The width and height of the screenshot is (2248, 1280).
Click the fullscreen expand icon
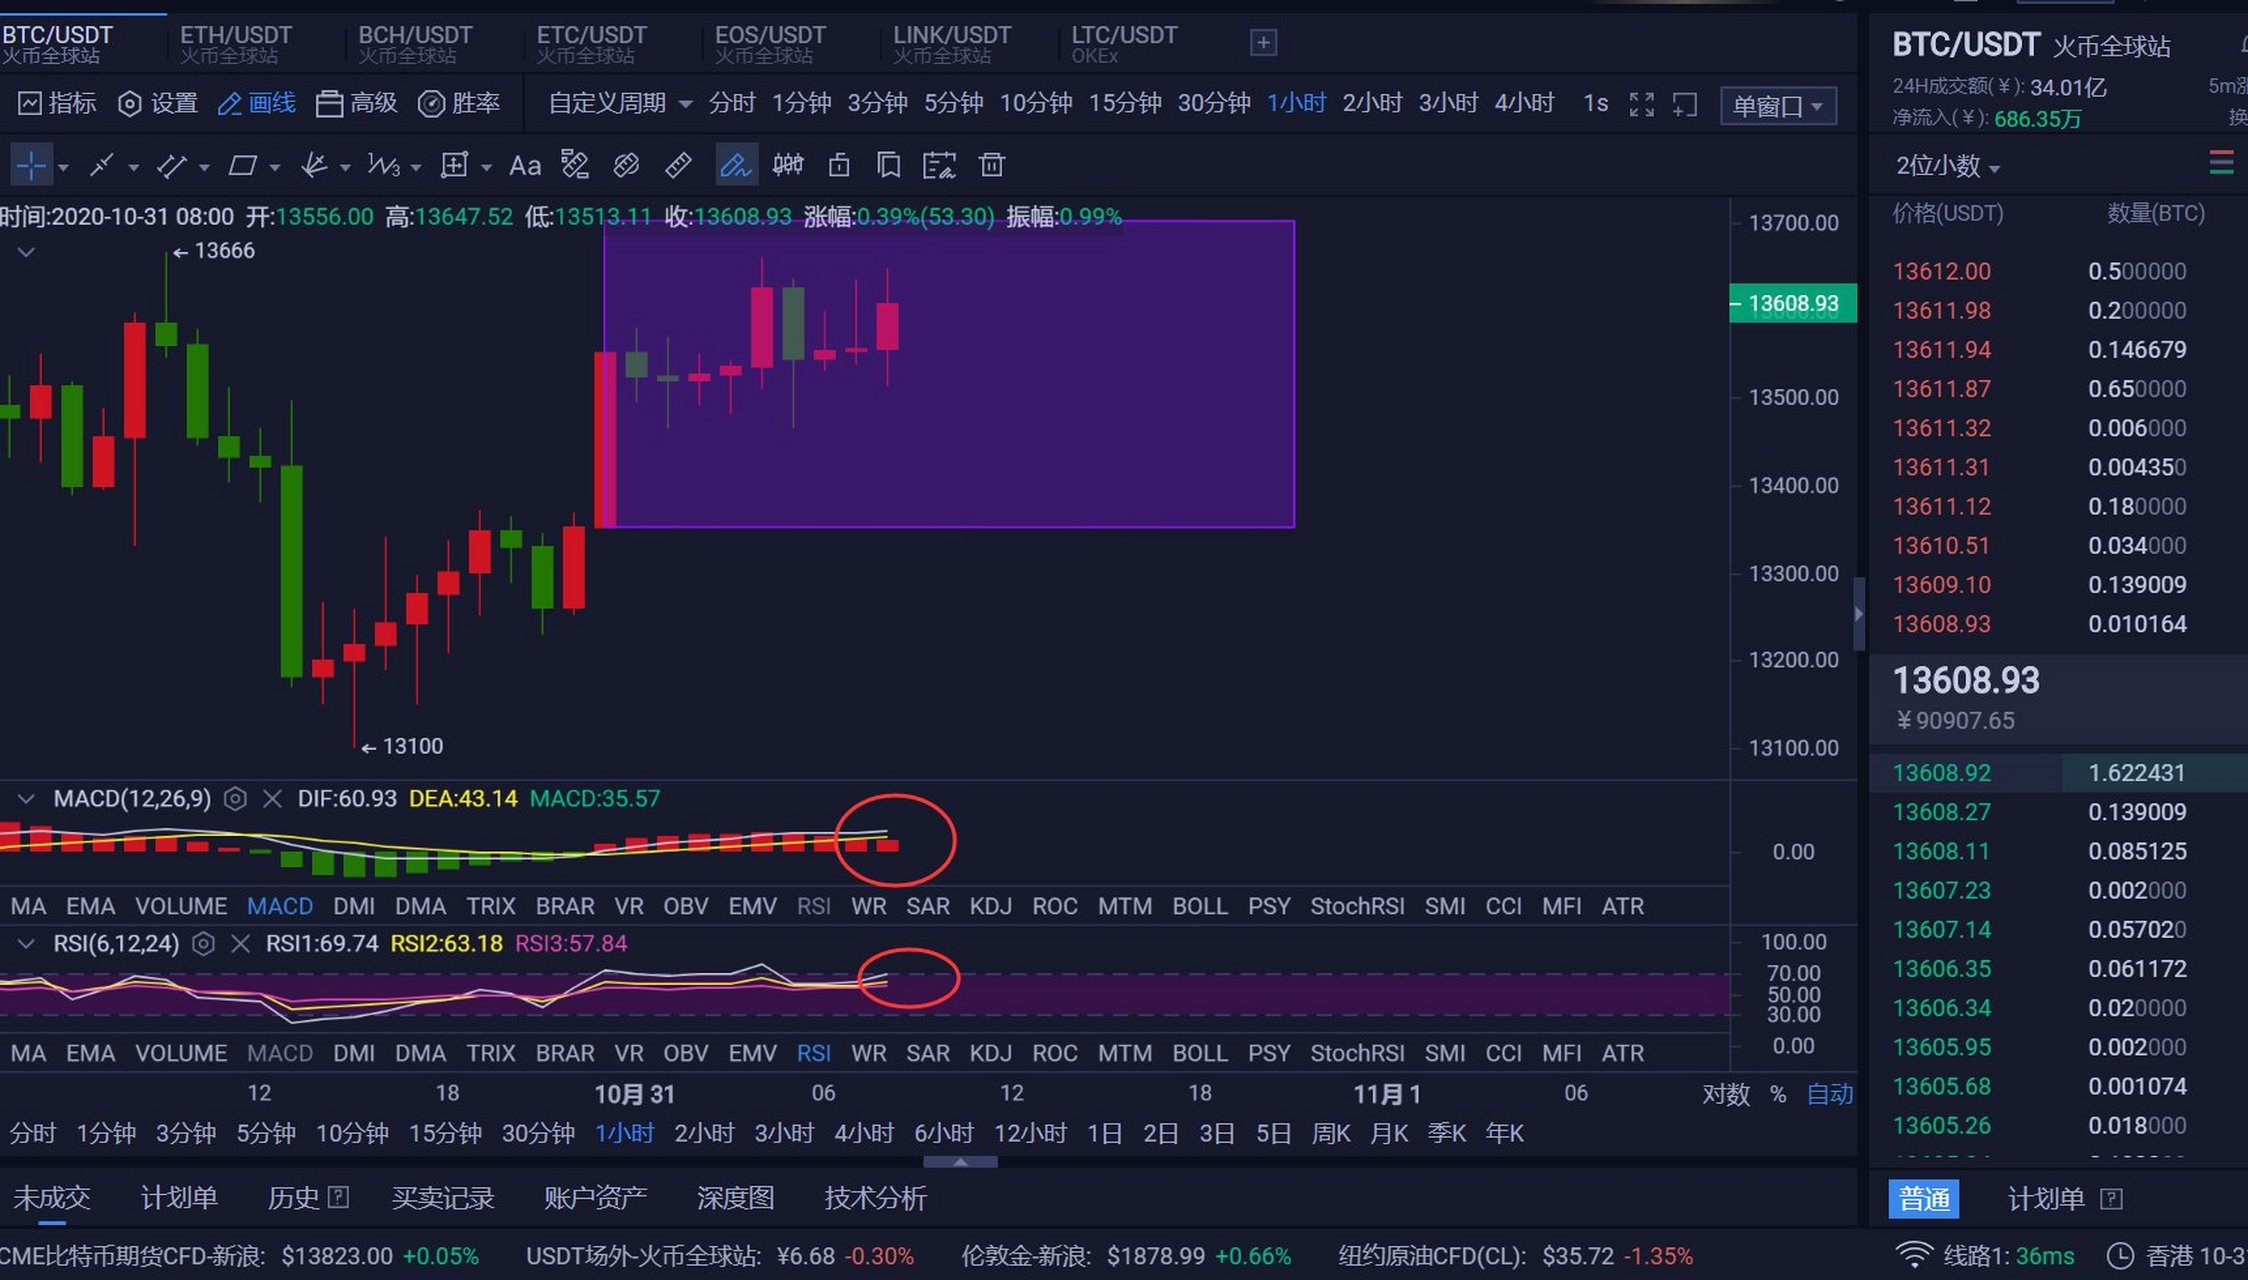(x=1642, y=104)
